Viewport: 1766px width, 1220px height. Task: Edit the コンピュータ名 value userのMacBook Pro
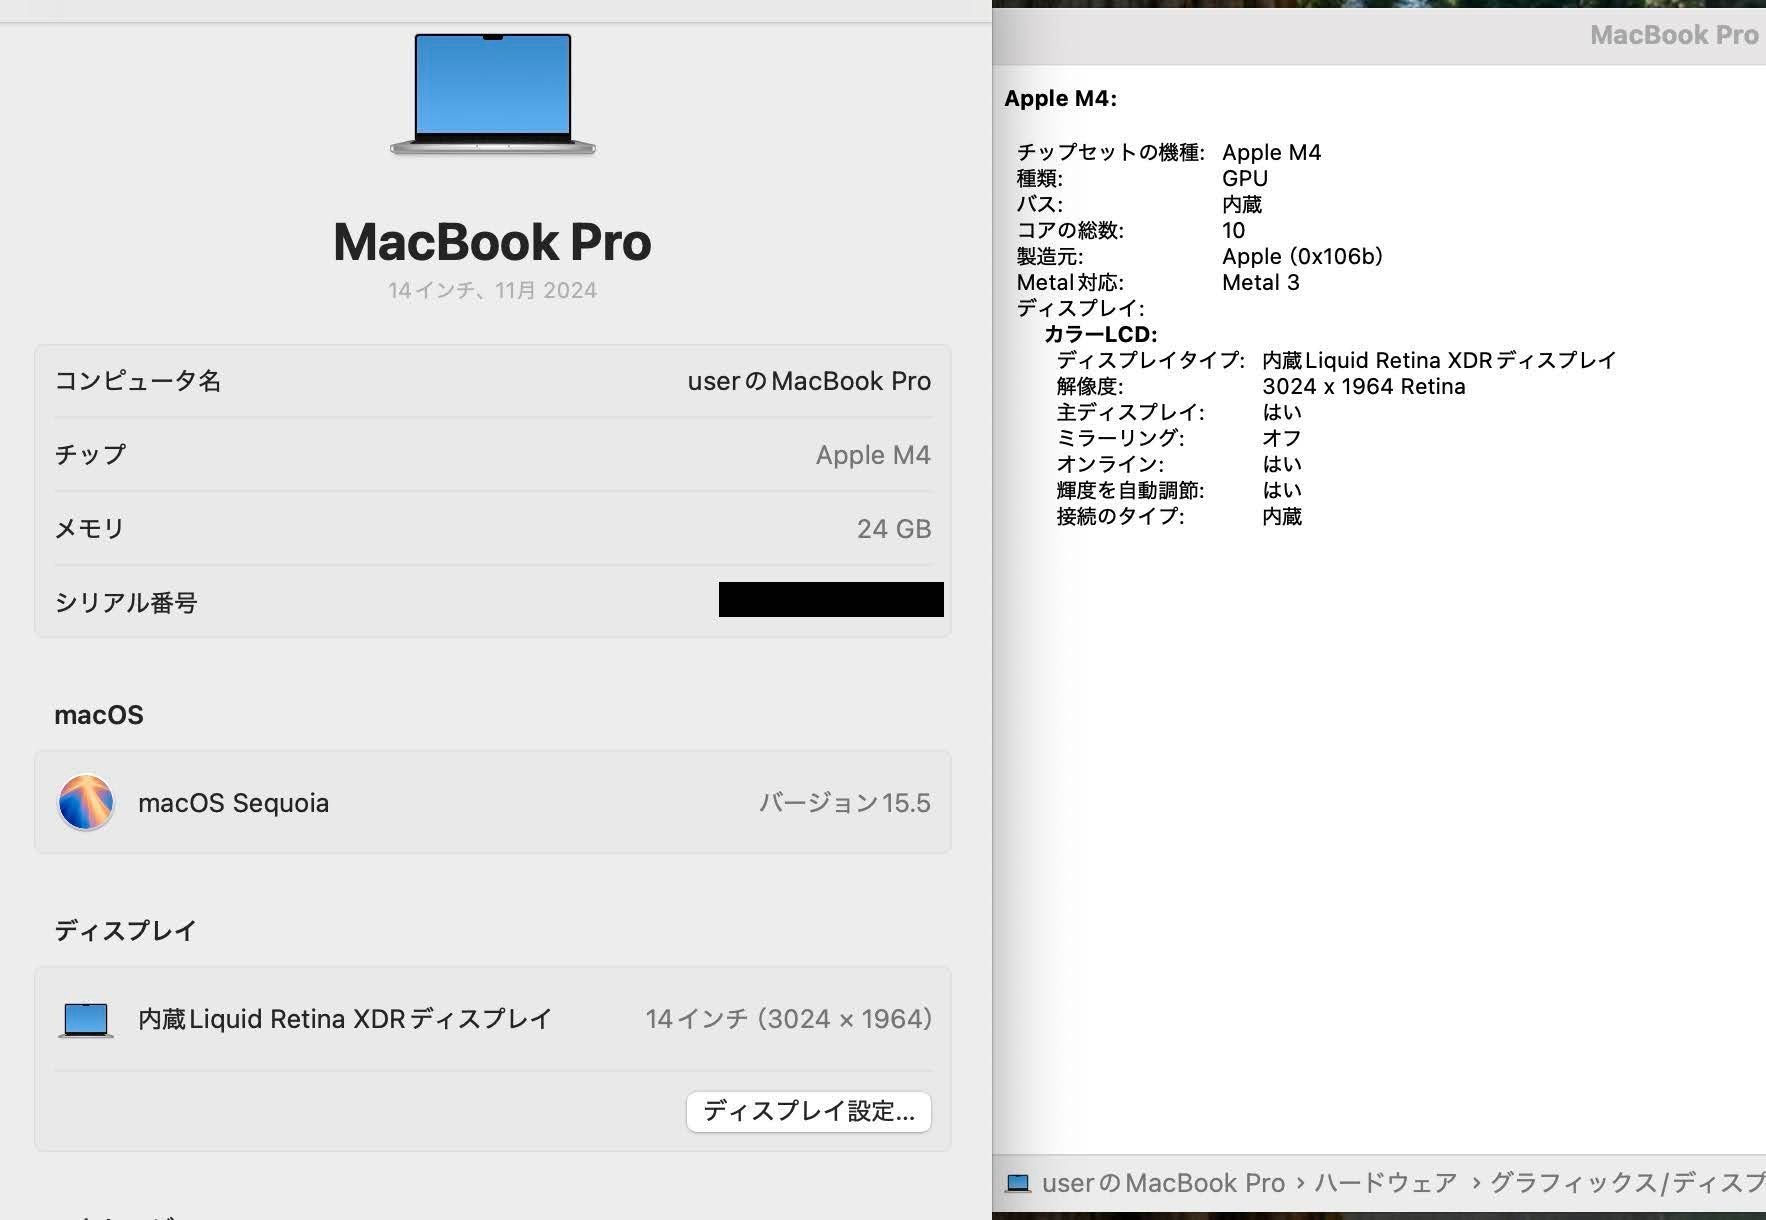pos(808,381)
